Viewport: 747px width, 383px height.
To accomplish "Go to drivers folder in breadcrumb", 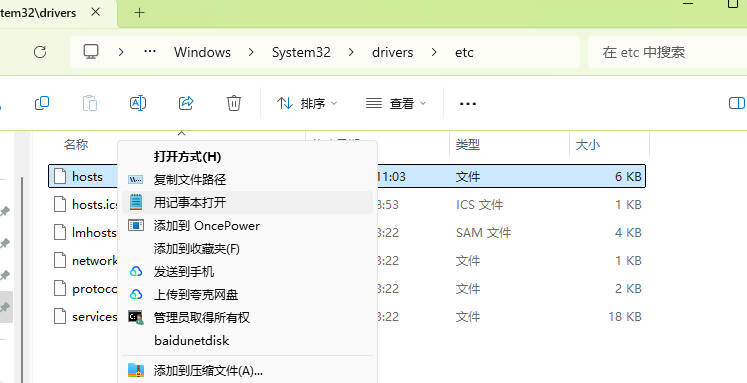I will coord(393,52).
